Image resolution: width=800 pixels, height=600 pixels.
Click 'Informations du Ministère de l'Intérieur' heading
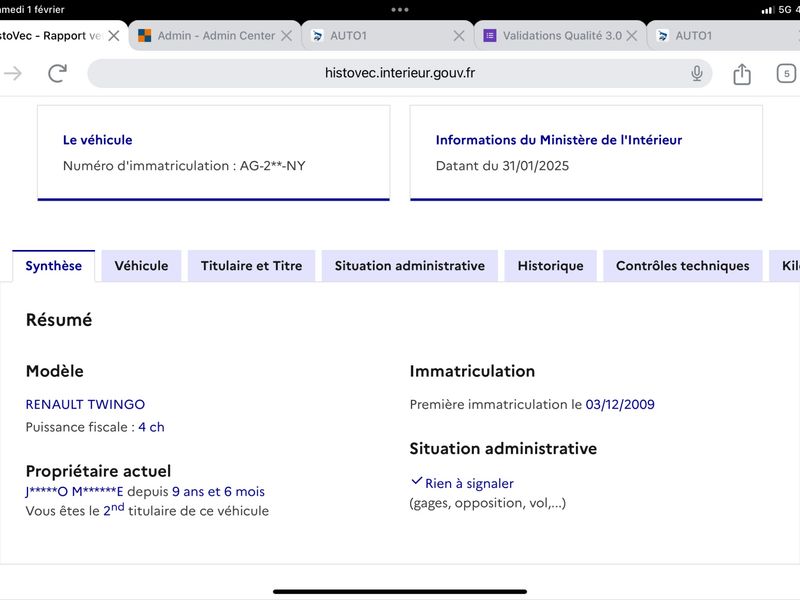point(559,140)
